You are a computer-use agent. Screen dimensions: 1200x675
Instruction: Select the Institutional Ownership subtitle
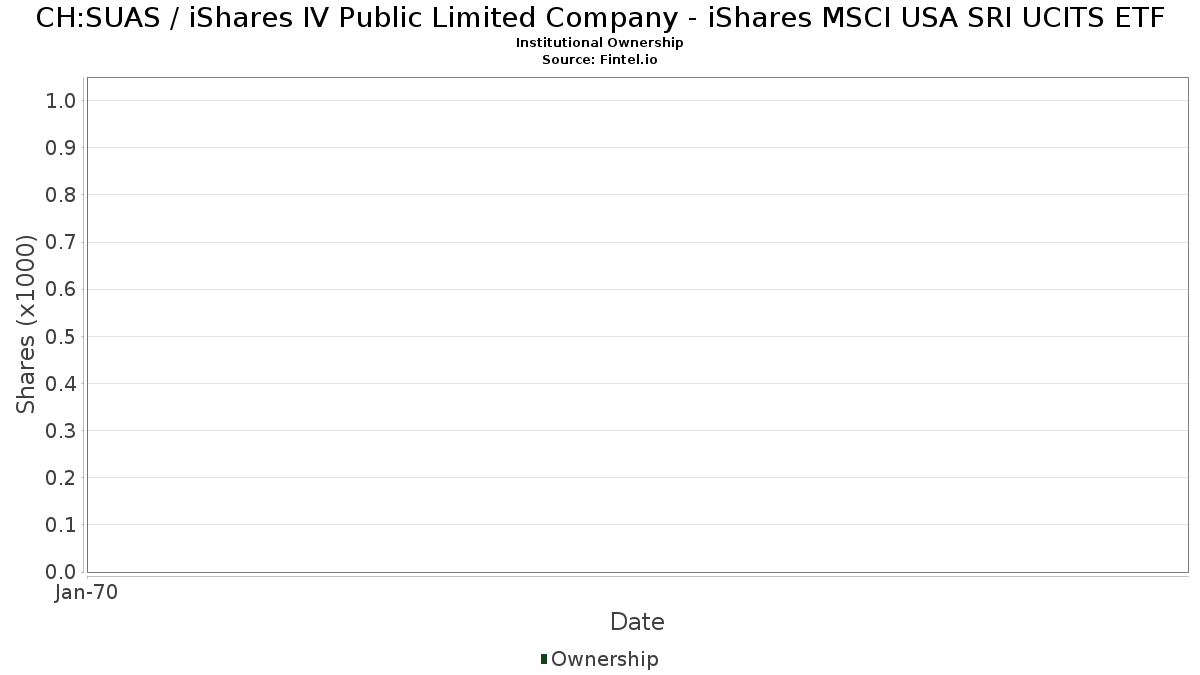600,43
